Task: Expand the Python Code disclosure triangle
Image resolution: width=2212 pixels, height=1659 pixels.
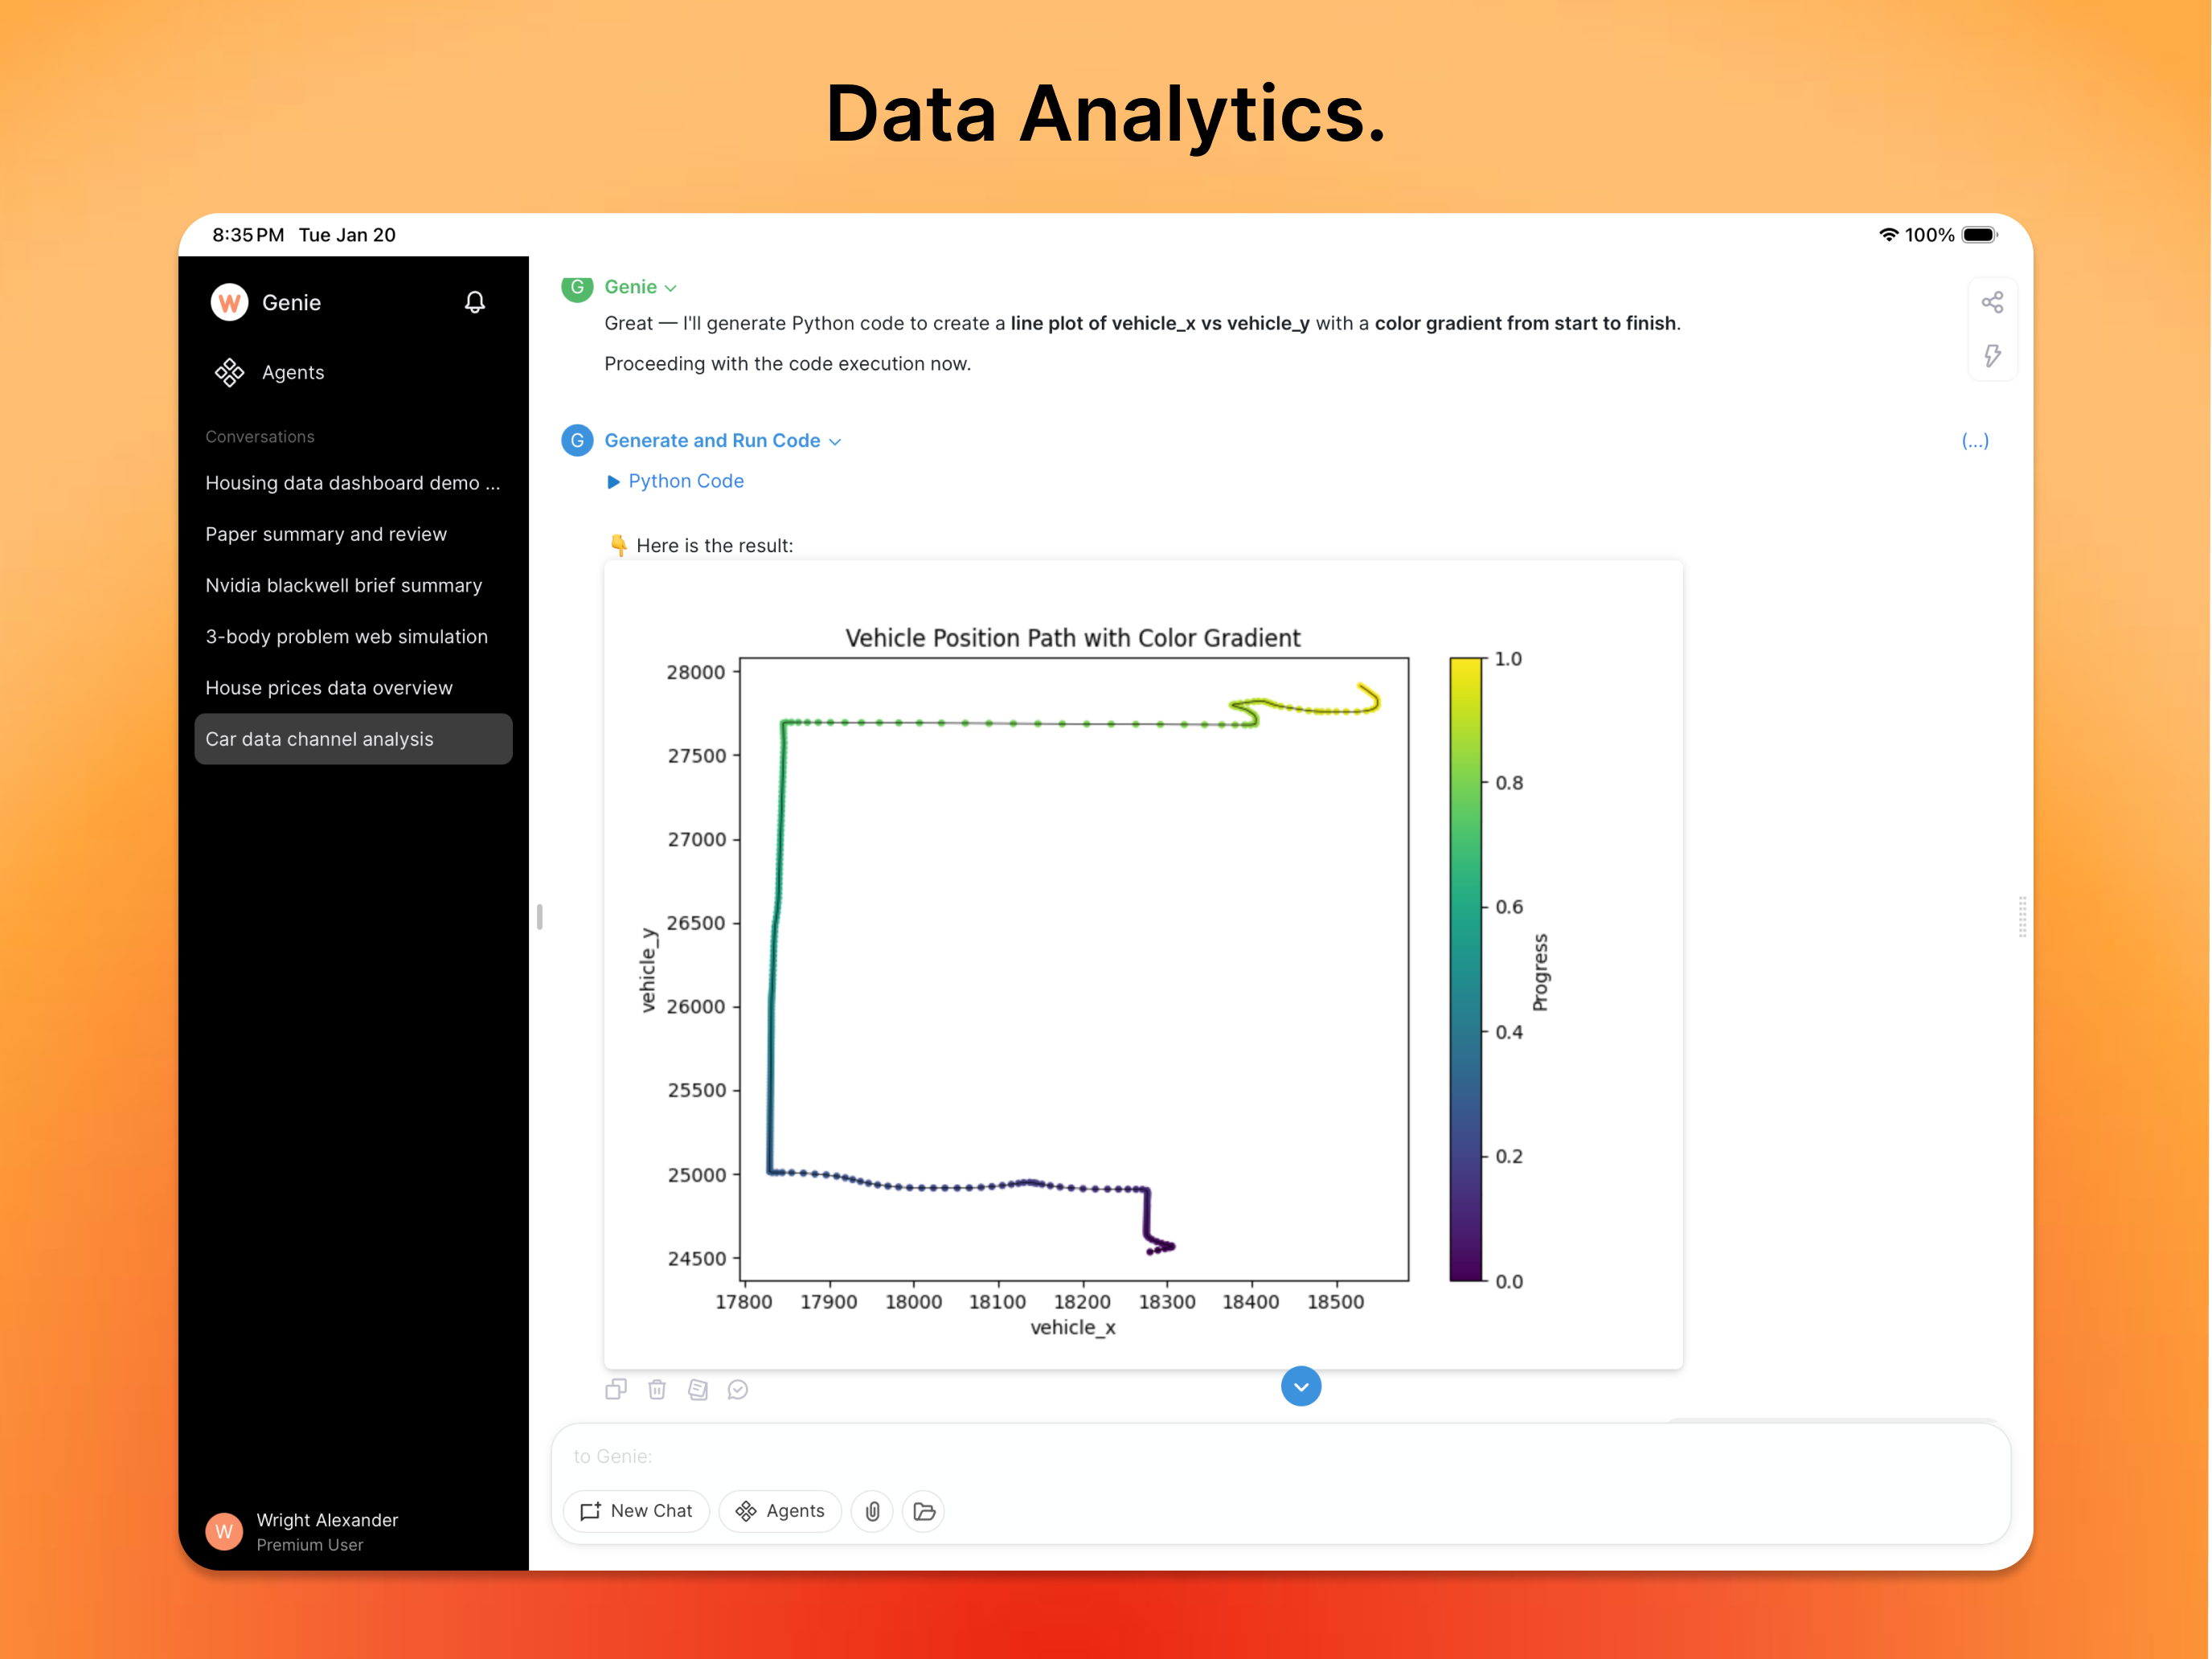Action: coord(613,482)
